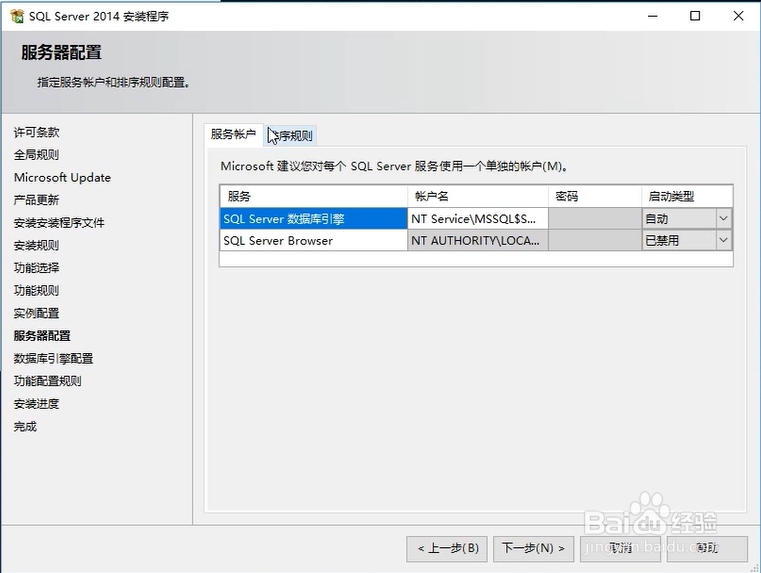The image size is (761, 573).
Task: Close the SQL Server setup window
Action: click(x=738, y=16)
